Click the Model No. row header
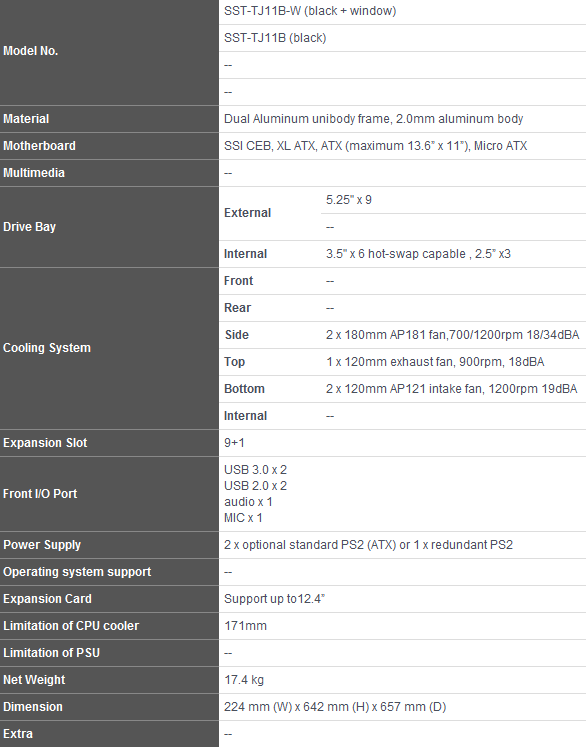The image size is (587, 747). click(109, 51)
